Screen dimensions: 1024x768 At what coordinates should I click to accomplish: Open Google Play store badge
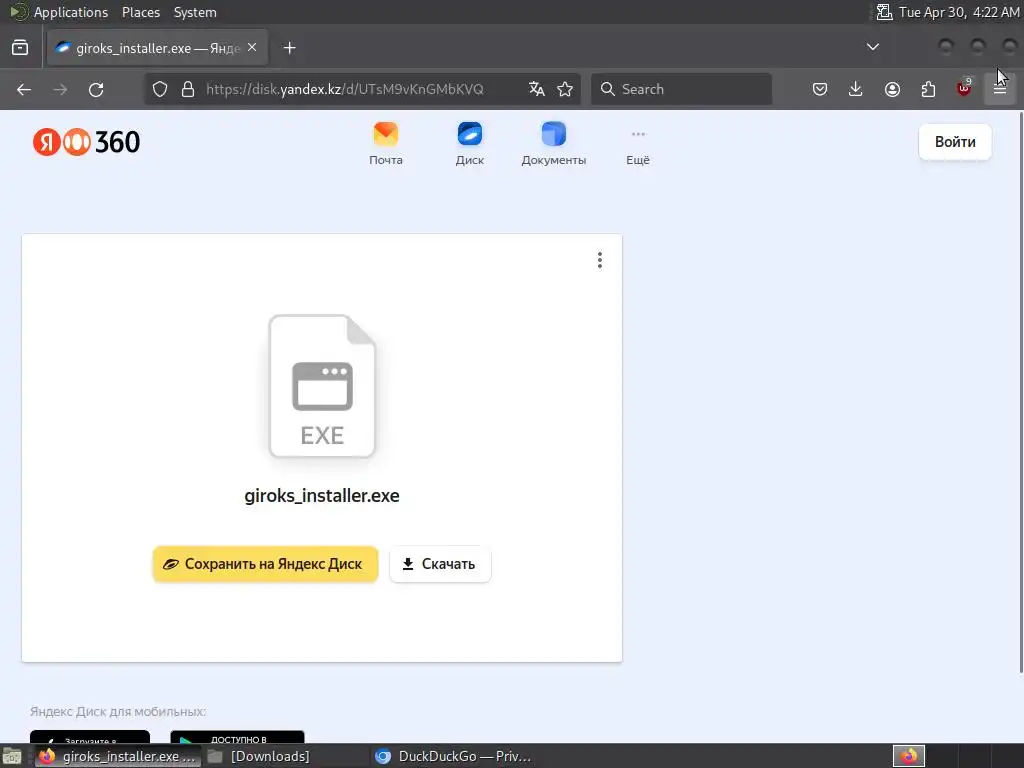click(237, 738)
